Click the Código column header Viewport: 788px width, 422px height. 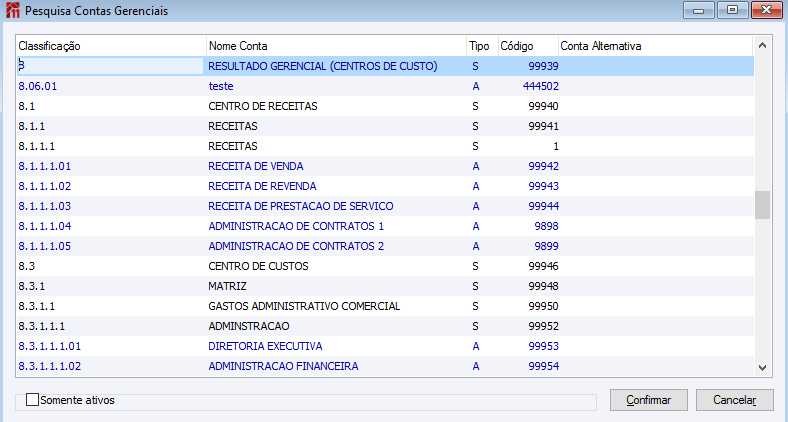[528, 46]
